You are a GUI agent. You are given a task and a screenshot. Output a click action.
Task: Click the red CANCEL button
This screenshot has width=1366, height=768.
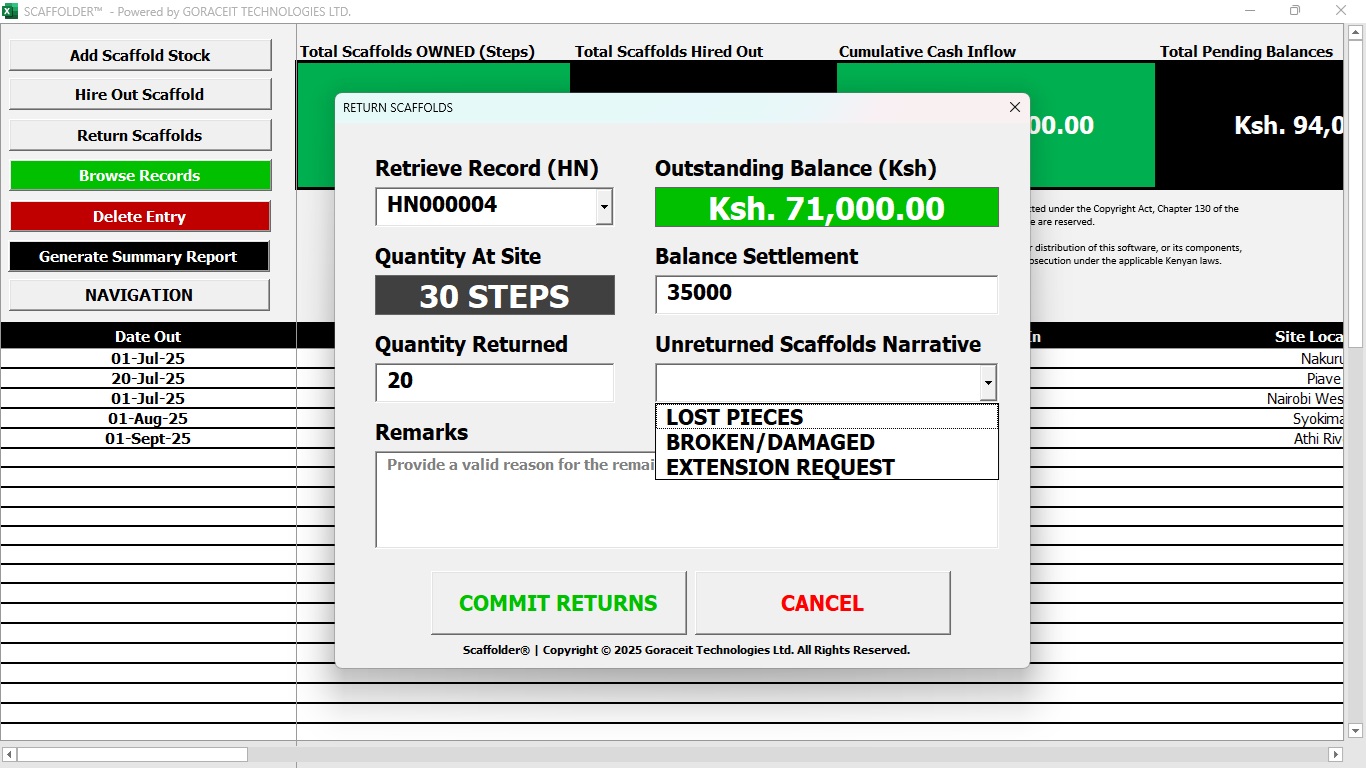coord(822,603)
